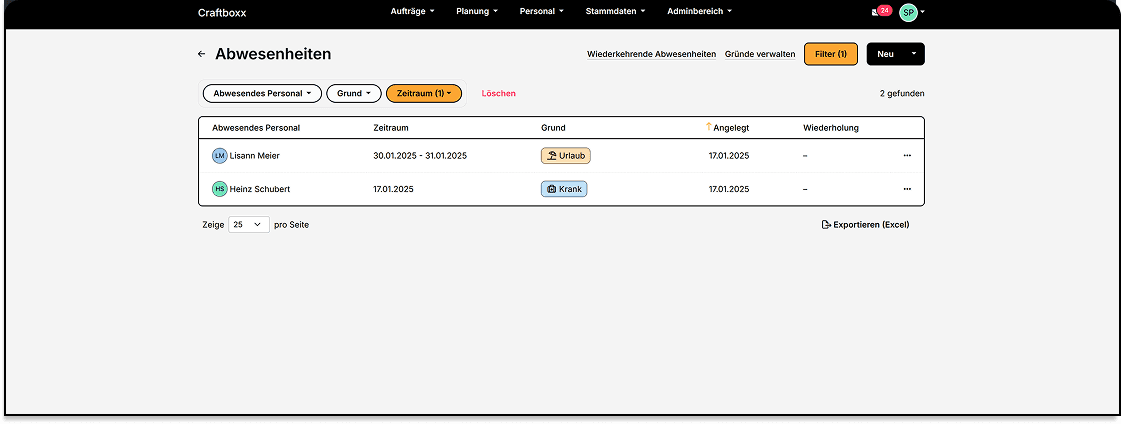The width and height of the screenshot is (1121, 424).
Task: Click the Wiederholung column header
Action: pyautogui.click(x=831, y=128)
